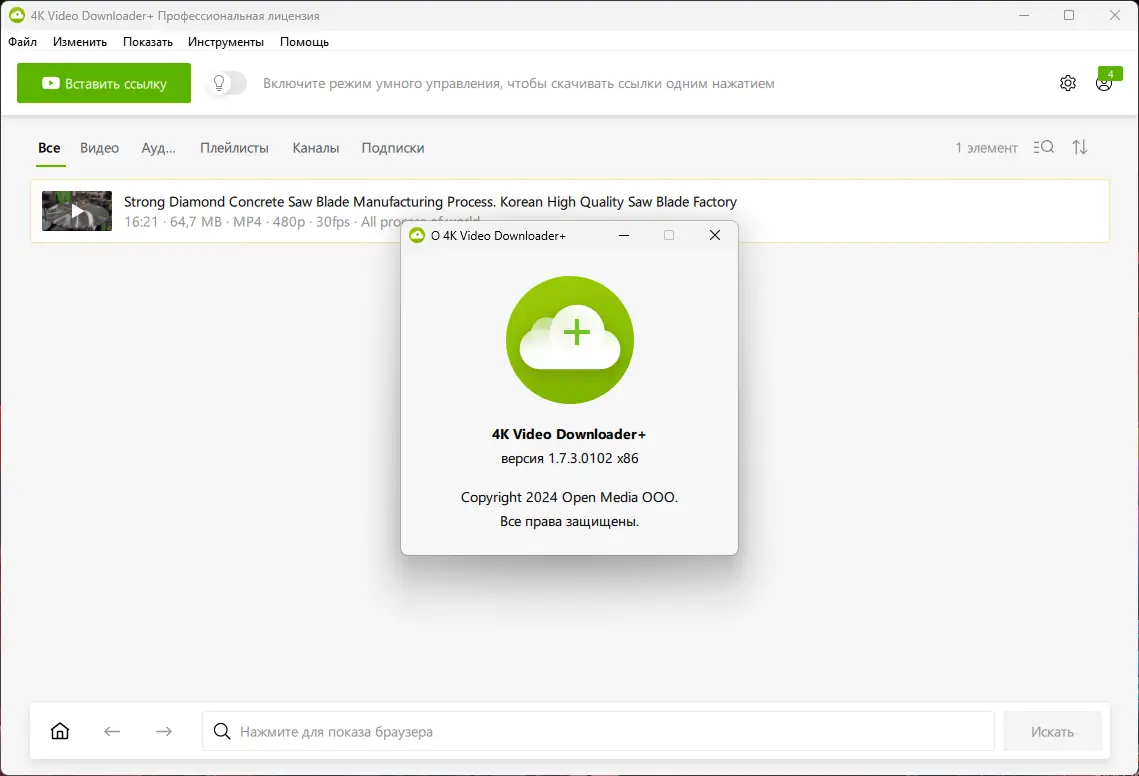The image size is (1139, 776).
Task: Navigate back with the left arrow
Action: (x=112, y=731)
